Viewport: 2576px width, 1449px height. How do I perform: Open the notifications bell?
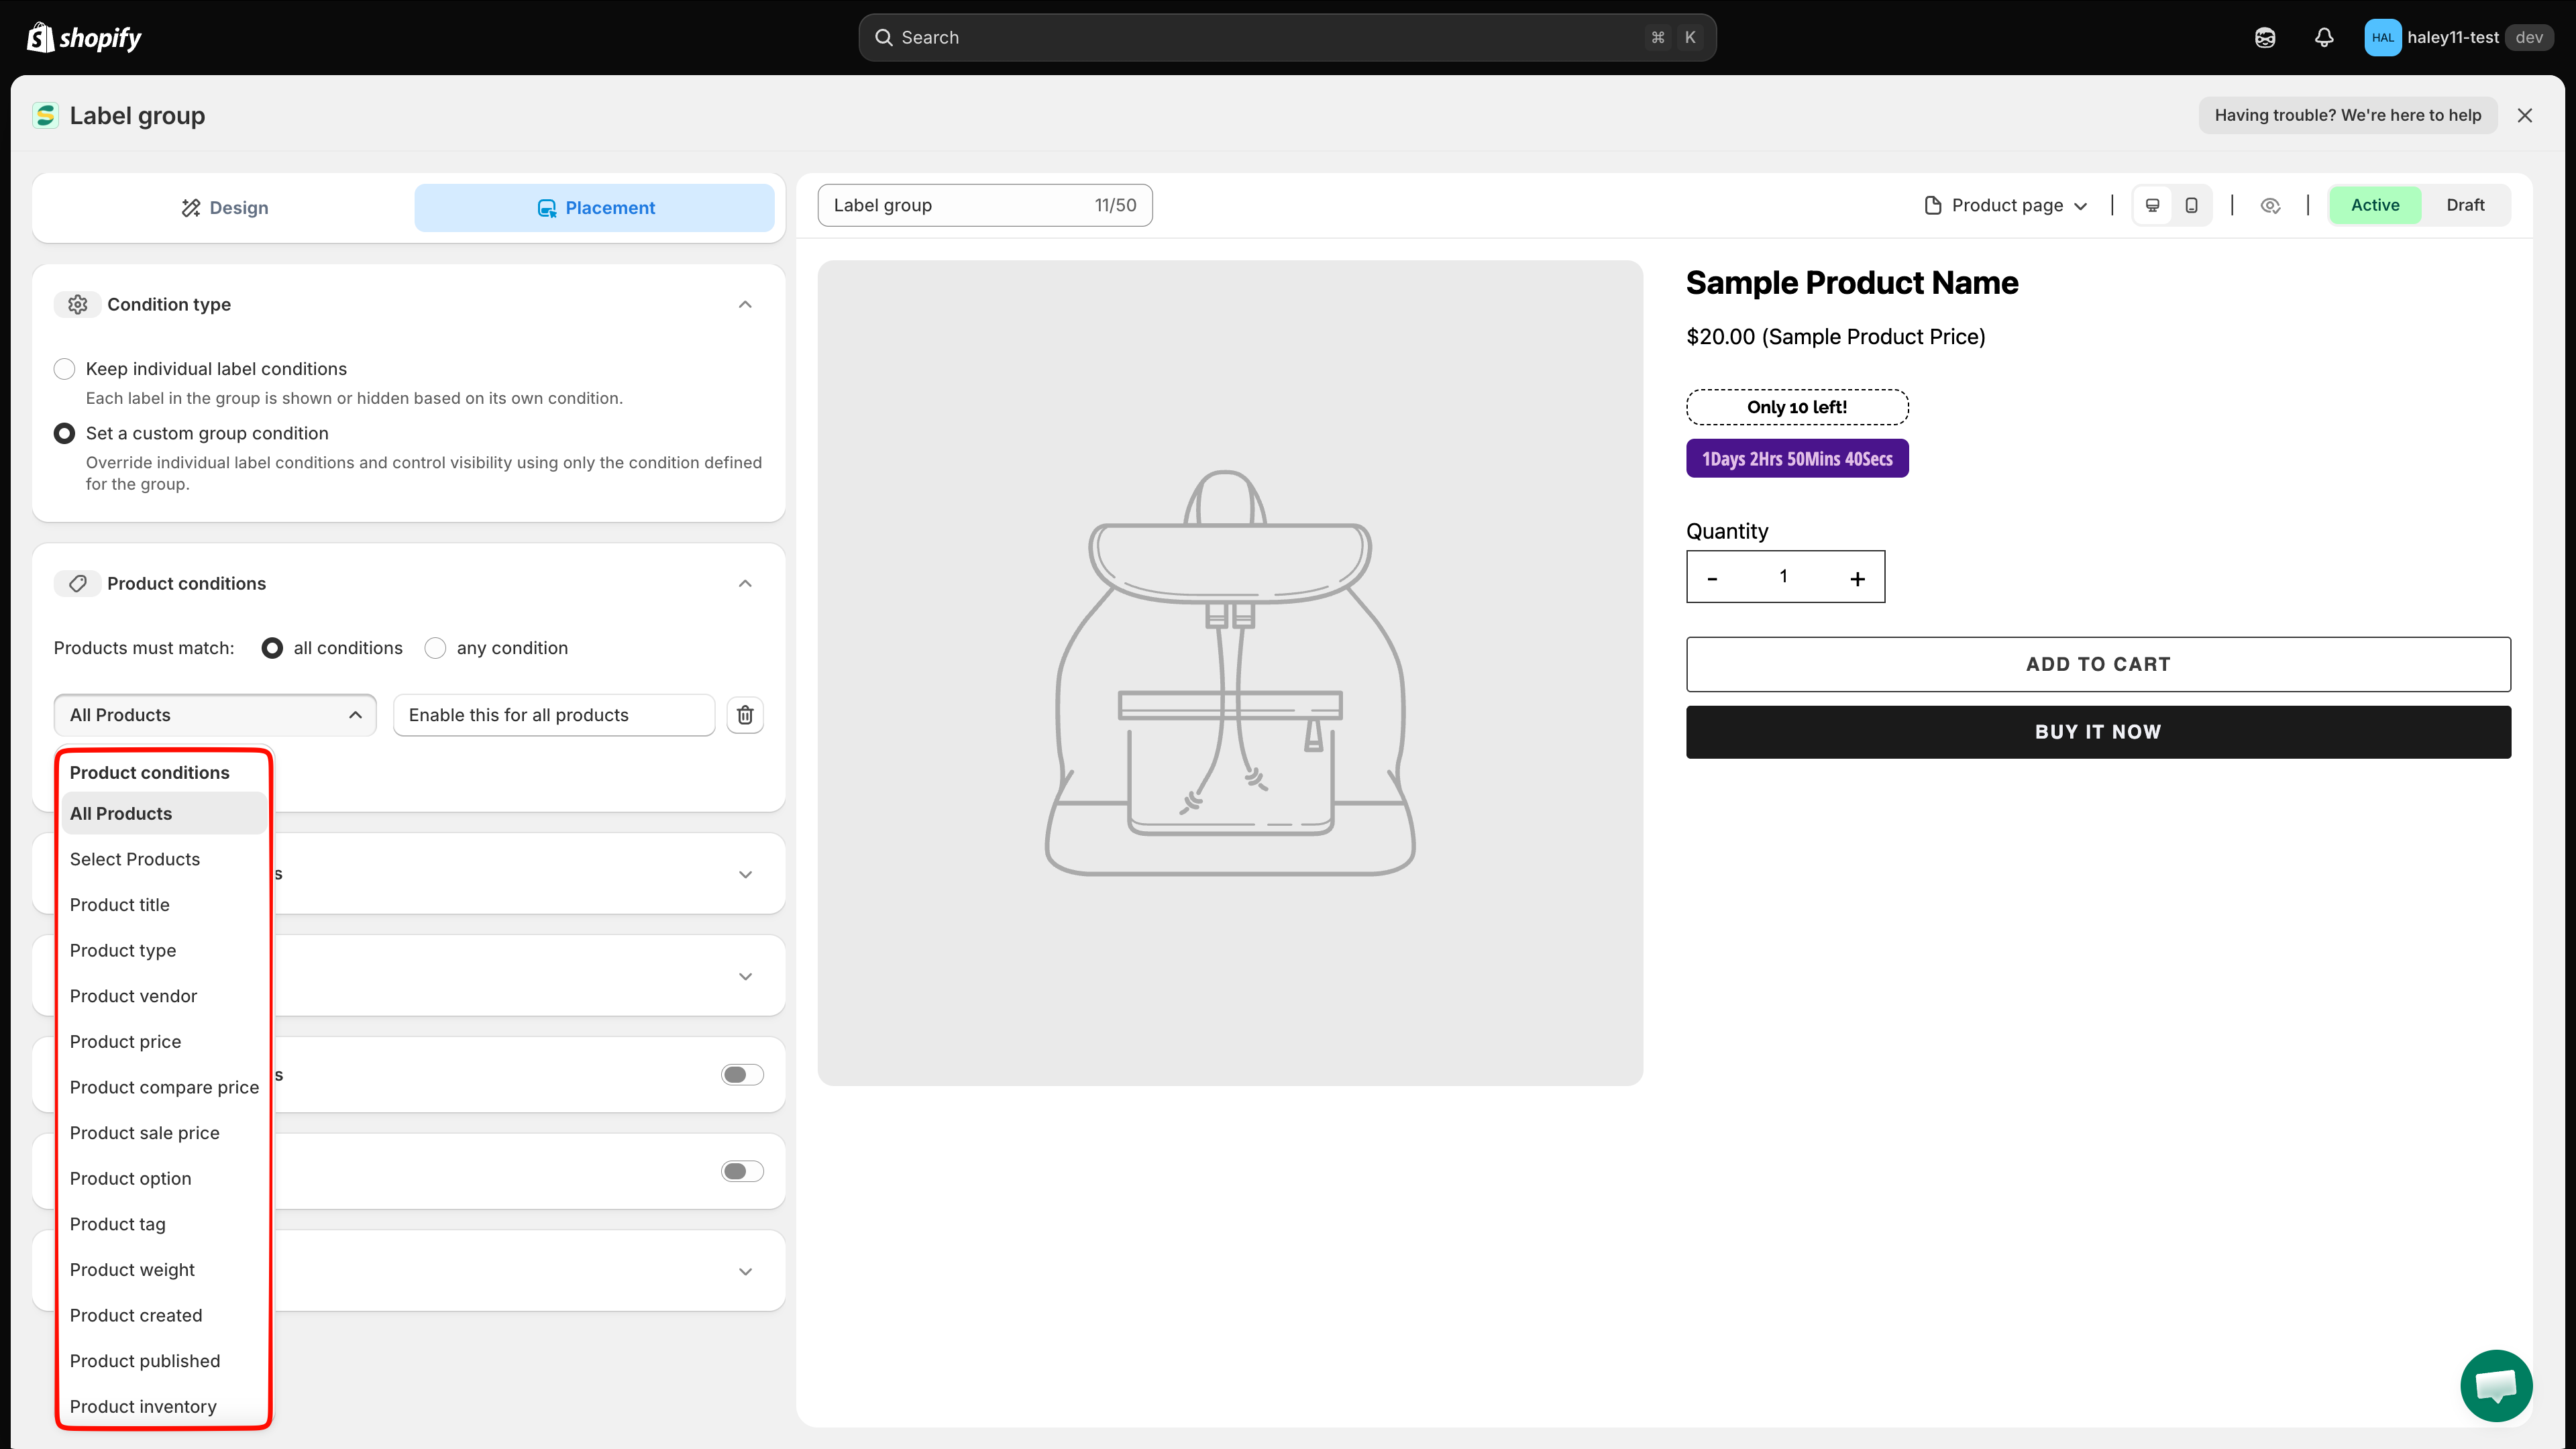point(2324,37)
